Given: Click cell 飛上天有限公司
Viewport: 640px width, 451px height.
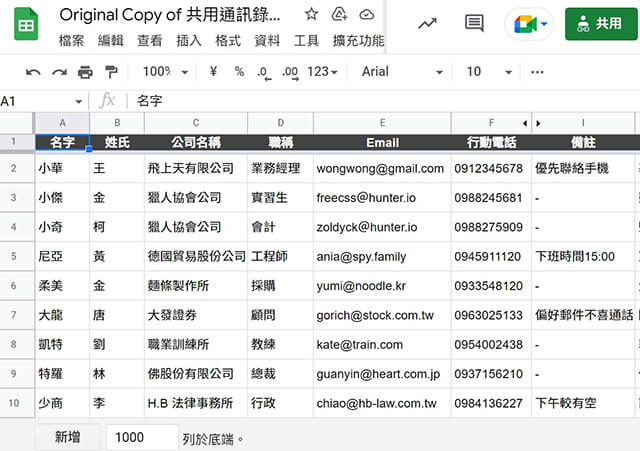Looking at the screenshot, I should [x=196, y=168].
